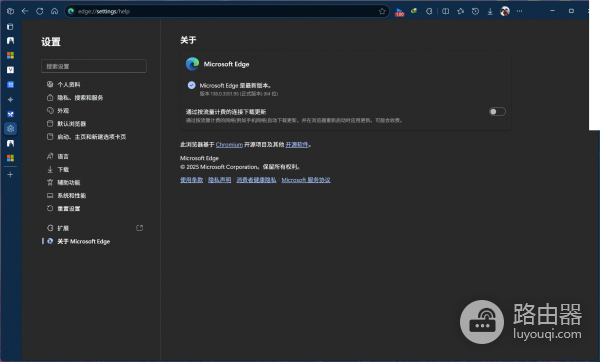The image size is (600, 362).
Task: Refresh the current page
Action: (x=39, y=11)
